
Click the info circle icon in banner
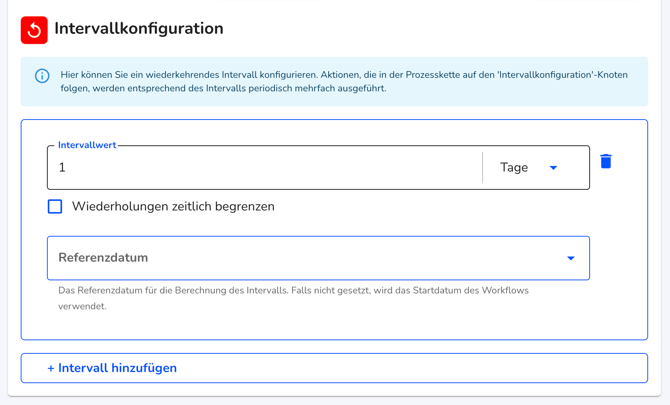tap(42, 76)
